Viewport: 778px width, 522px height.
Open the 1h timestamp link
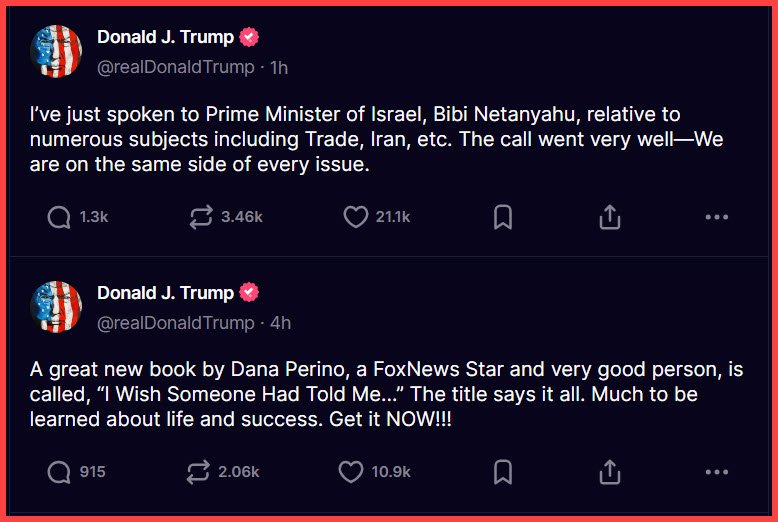(279, 68)
